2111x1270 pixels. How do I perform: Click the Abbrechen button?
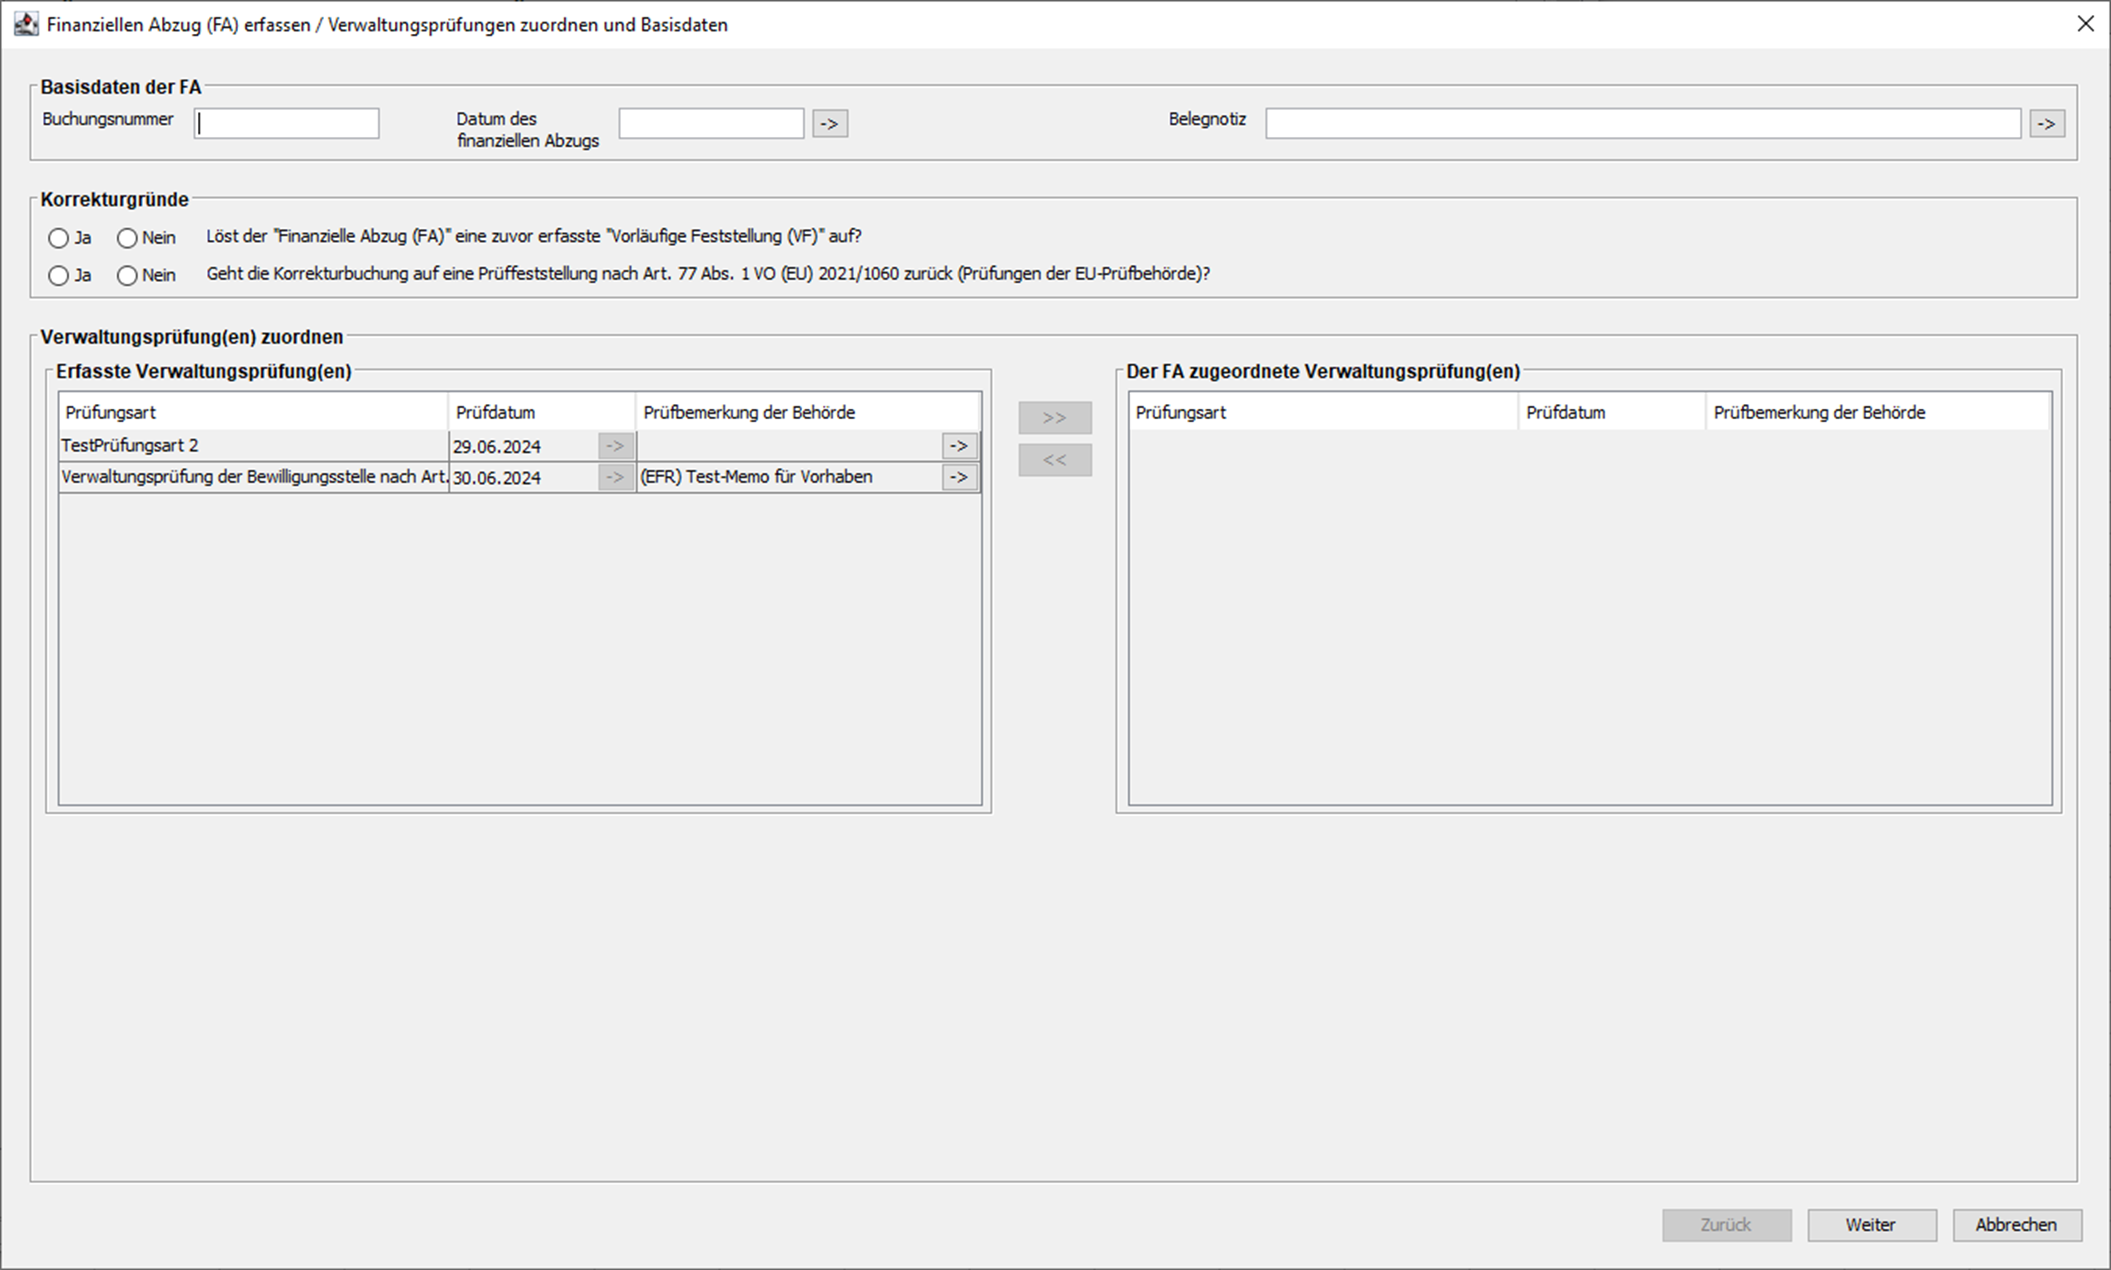(x=2015, y=1225)
